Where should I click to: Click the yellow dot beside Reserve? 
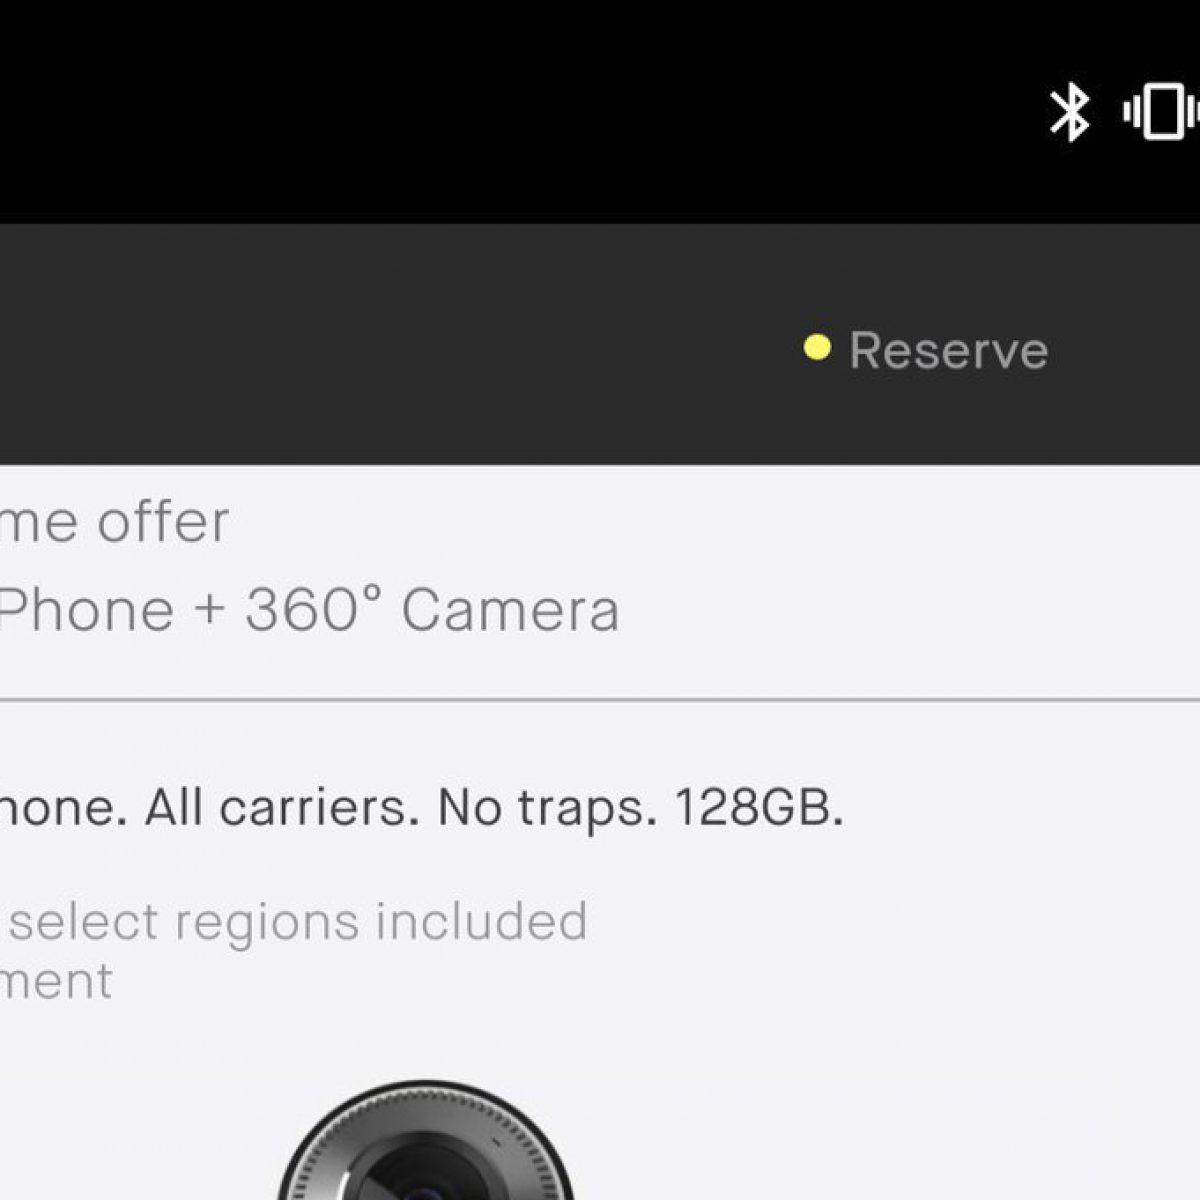(817, 347)
